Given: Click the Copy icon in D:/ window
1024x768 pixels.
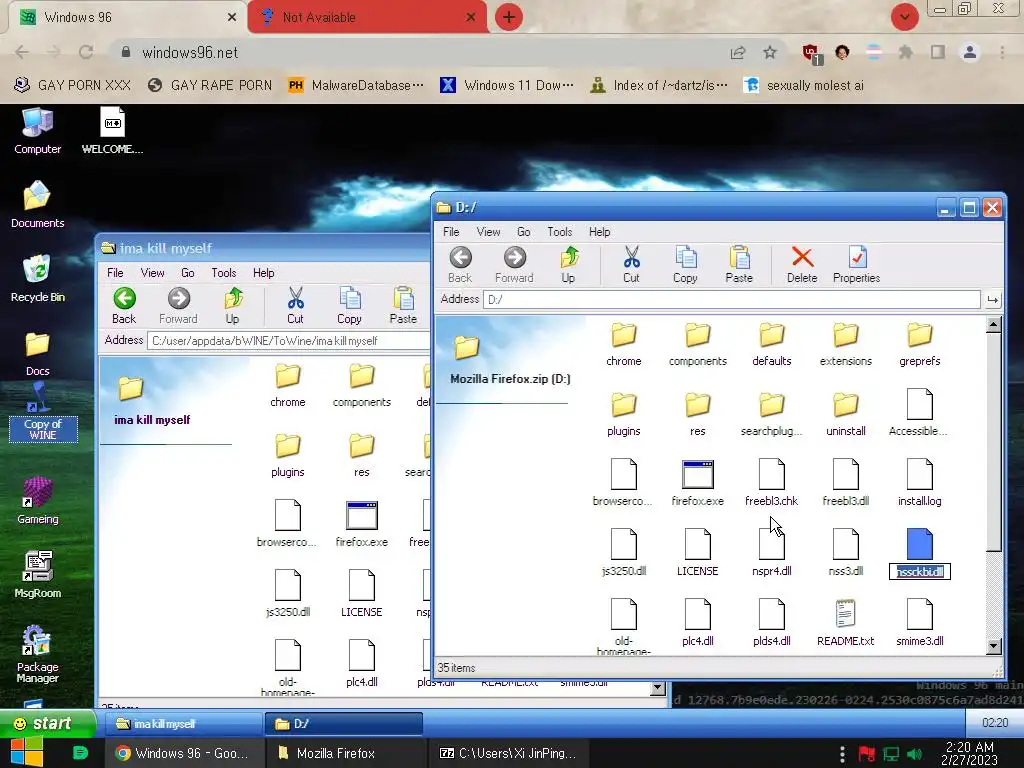Looking at the screenshot, I should [x=685, y=264].
